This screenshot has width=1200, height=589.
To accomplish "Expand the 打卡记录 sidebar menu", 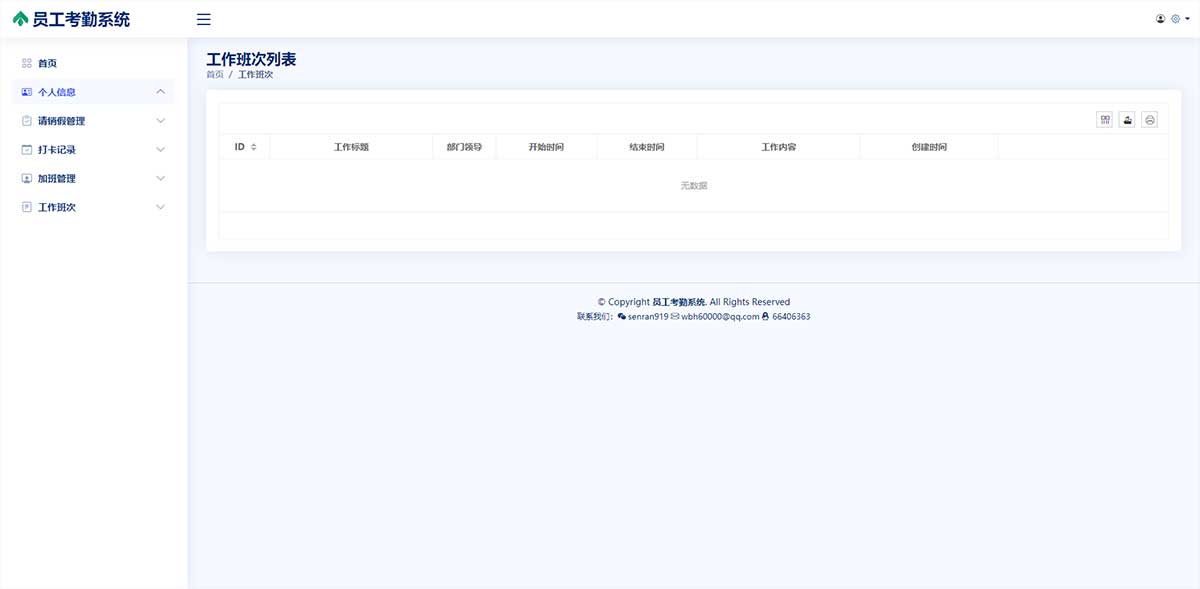I will [x=161, y=150].
